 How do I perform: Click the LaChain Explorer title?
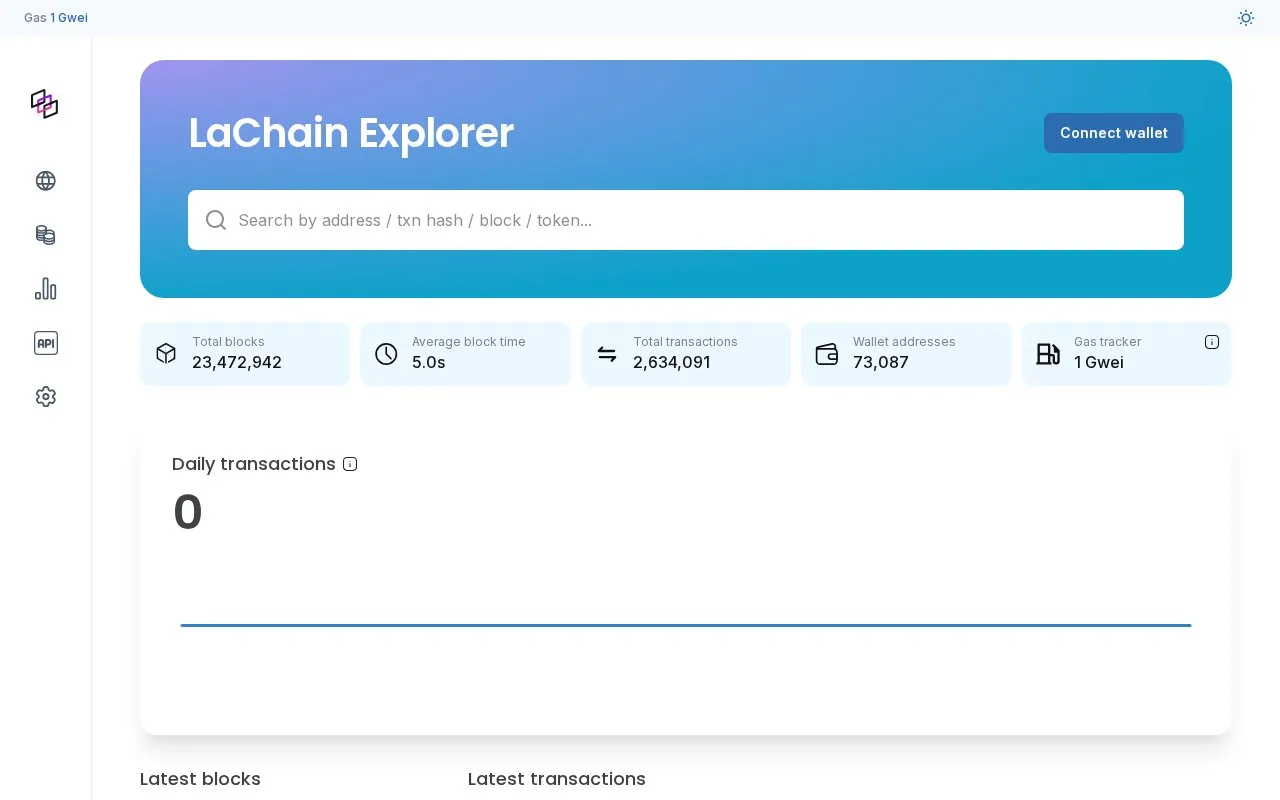pyautogui.click(x=351, y=133)
